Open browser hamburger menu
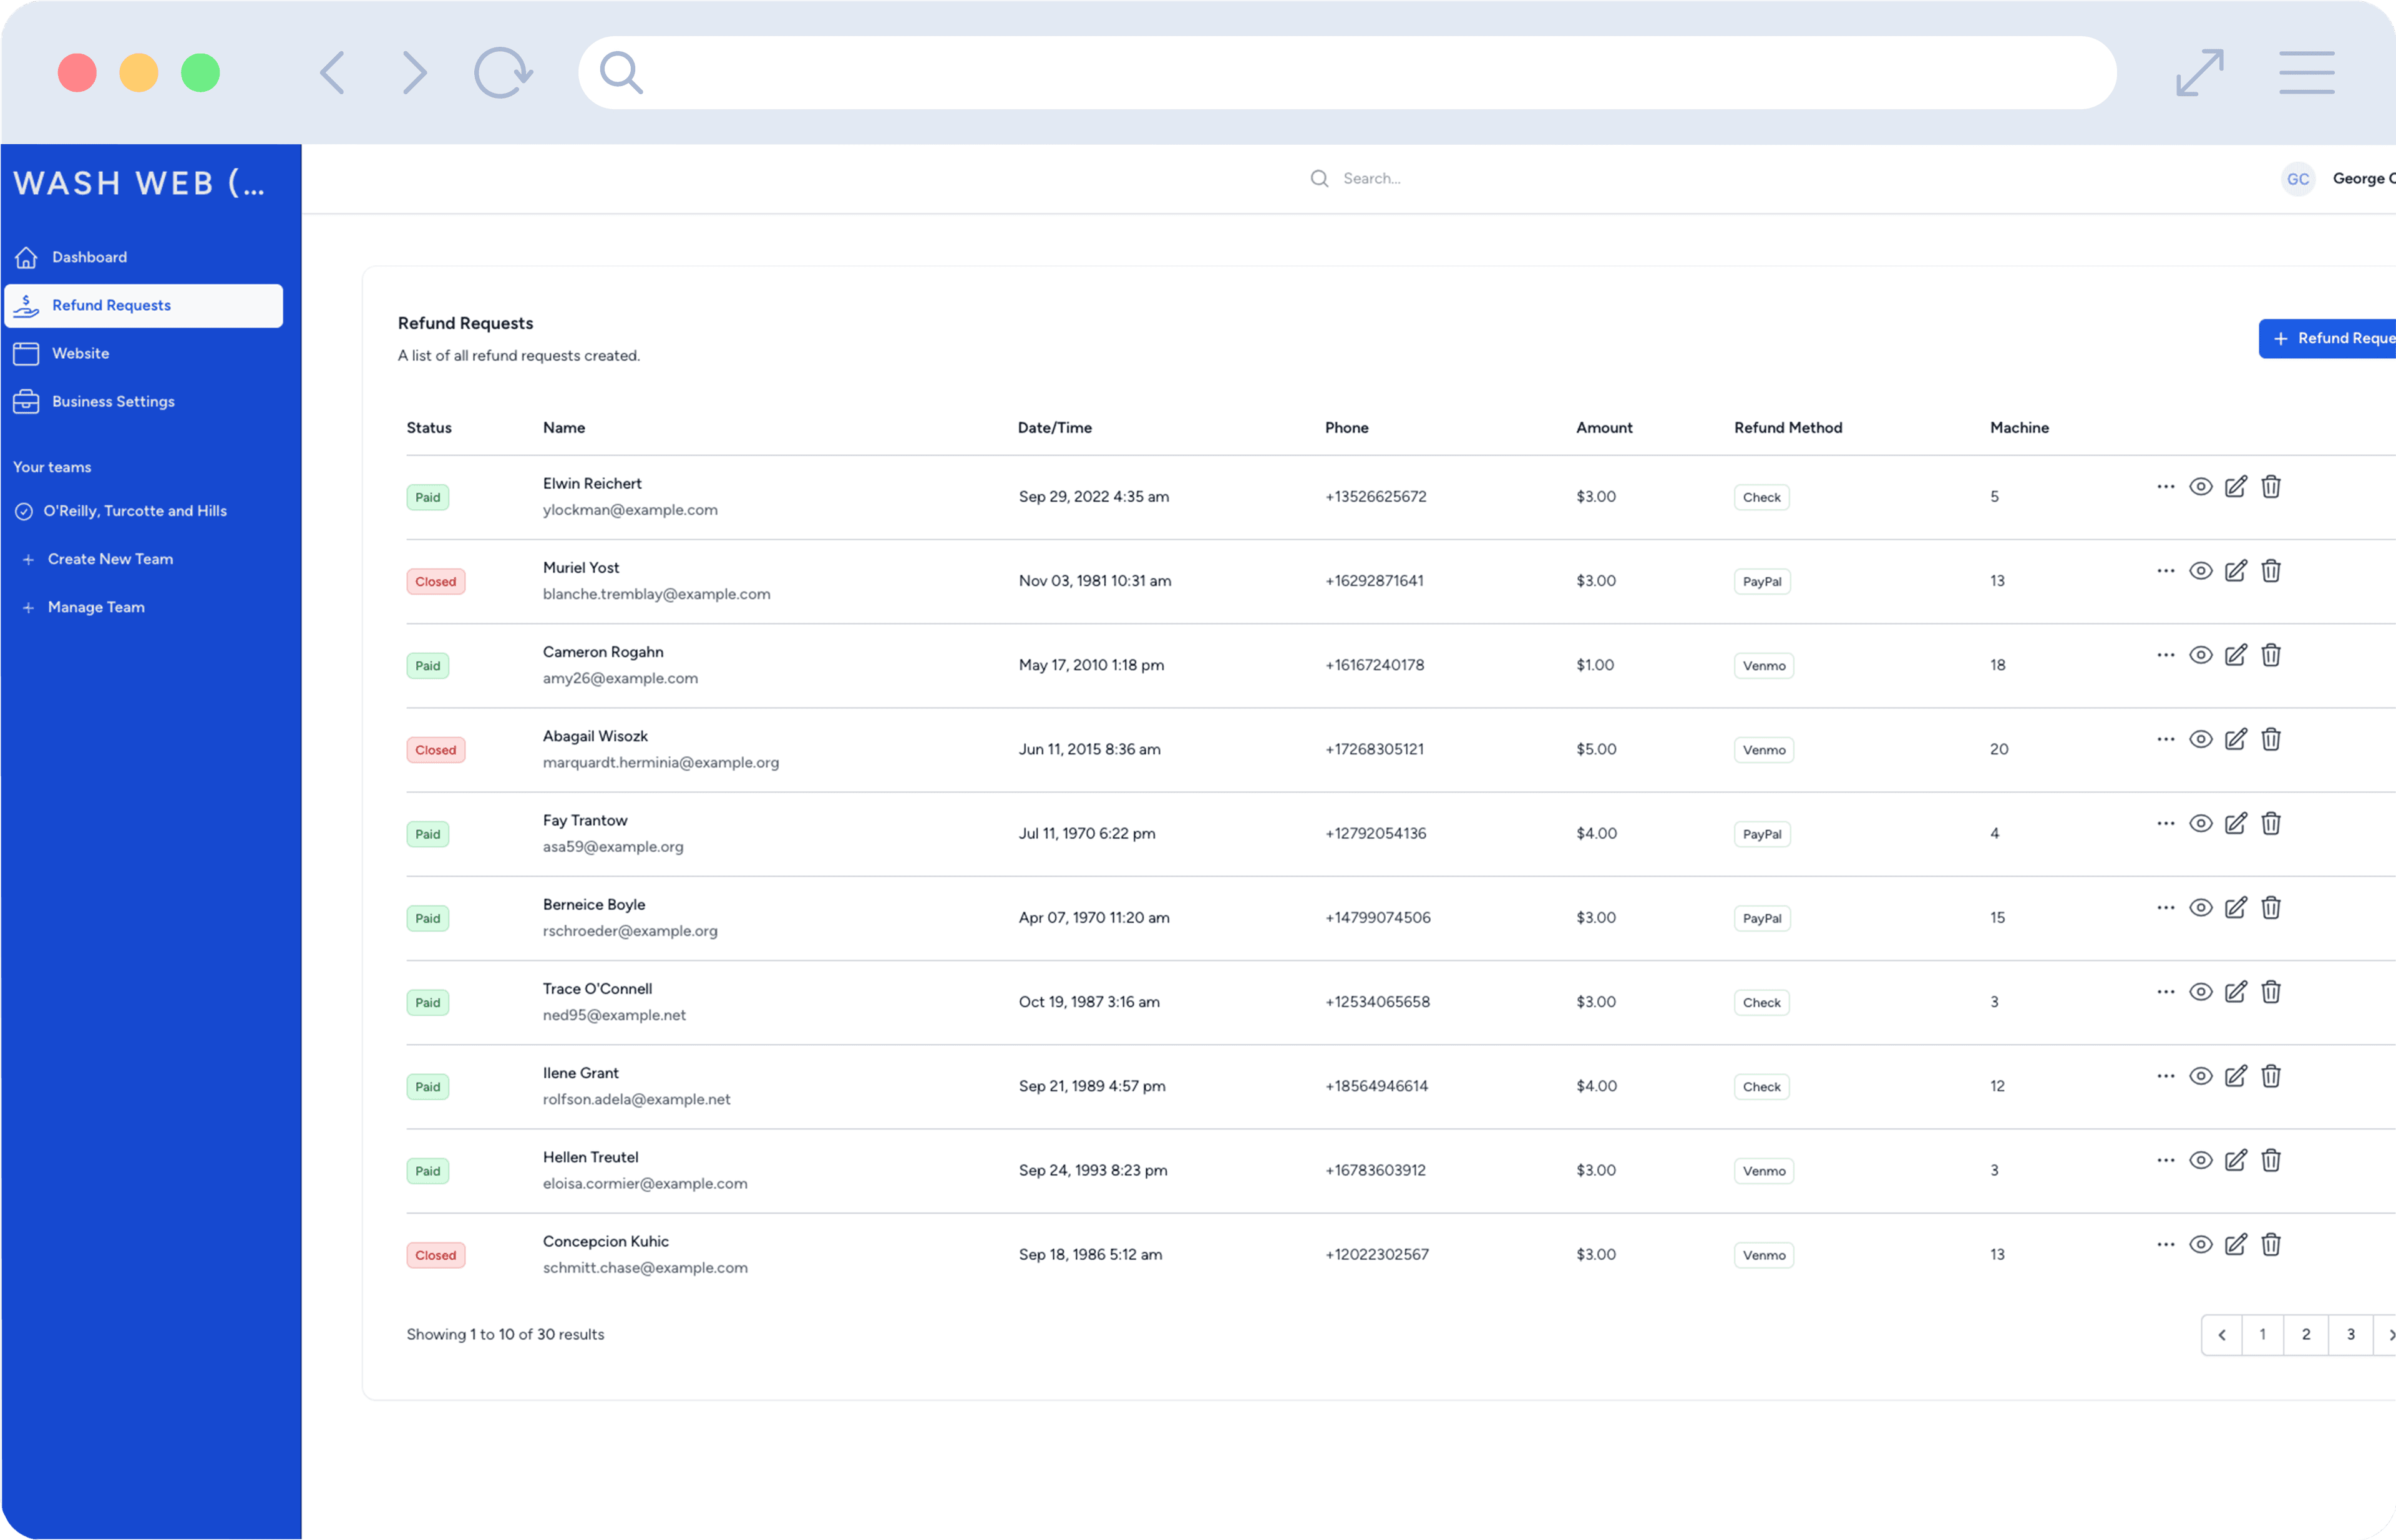 [2307, 73]
